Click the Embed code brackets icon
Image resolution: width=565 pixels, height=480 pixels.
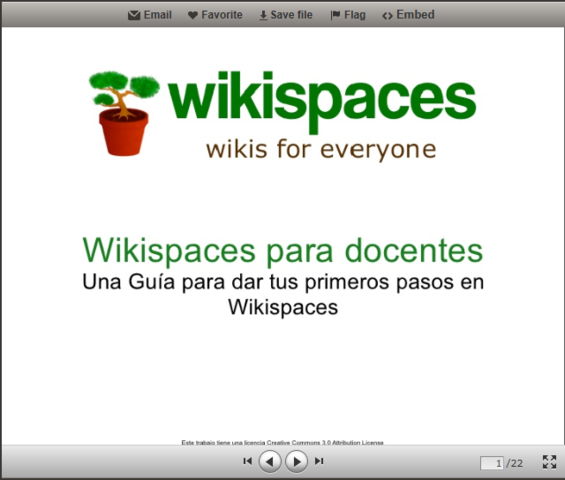pos(387,16)
